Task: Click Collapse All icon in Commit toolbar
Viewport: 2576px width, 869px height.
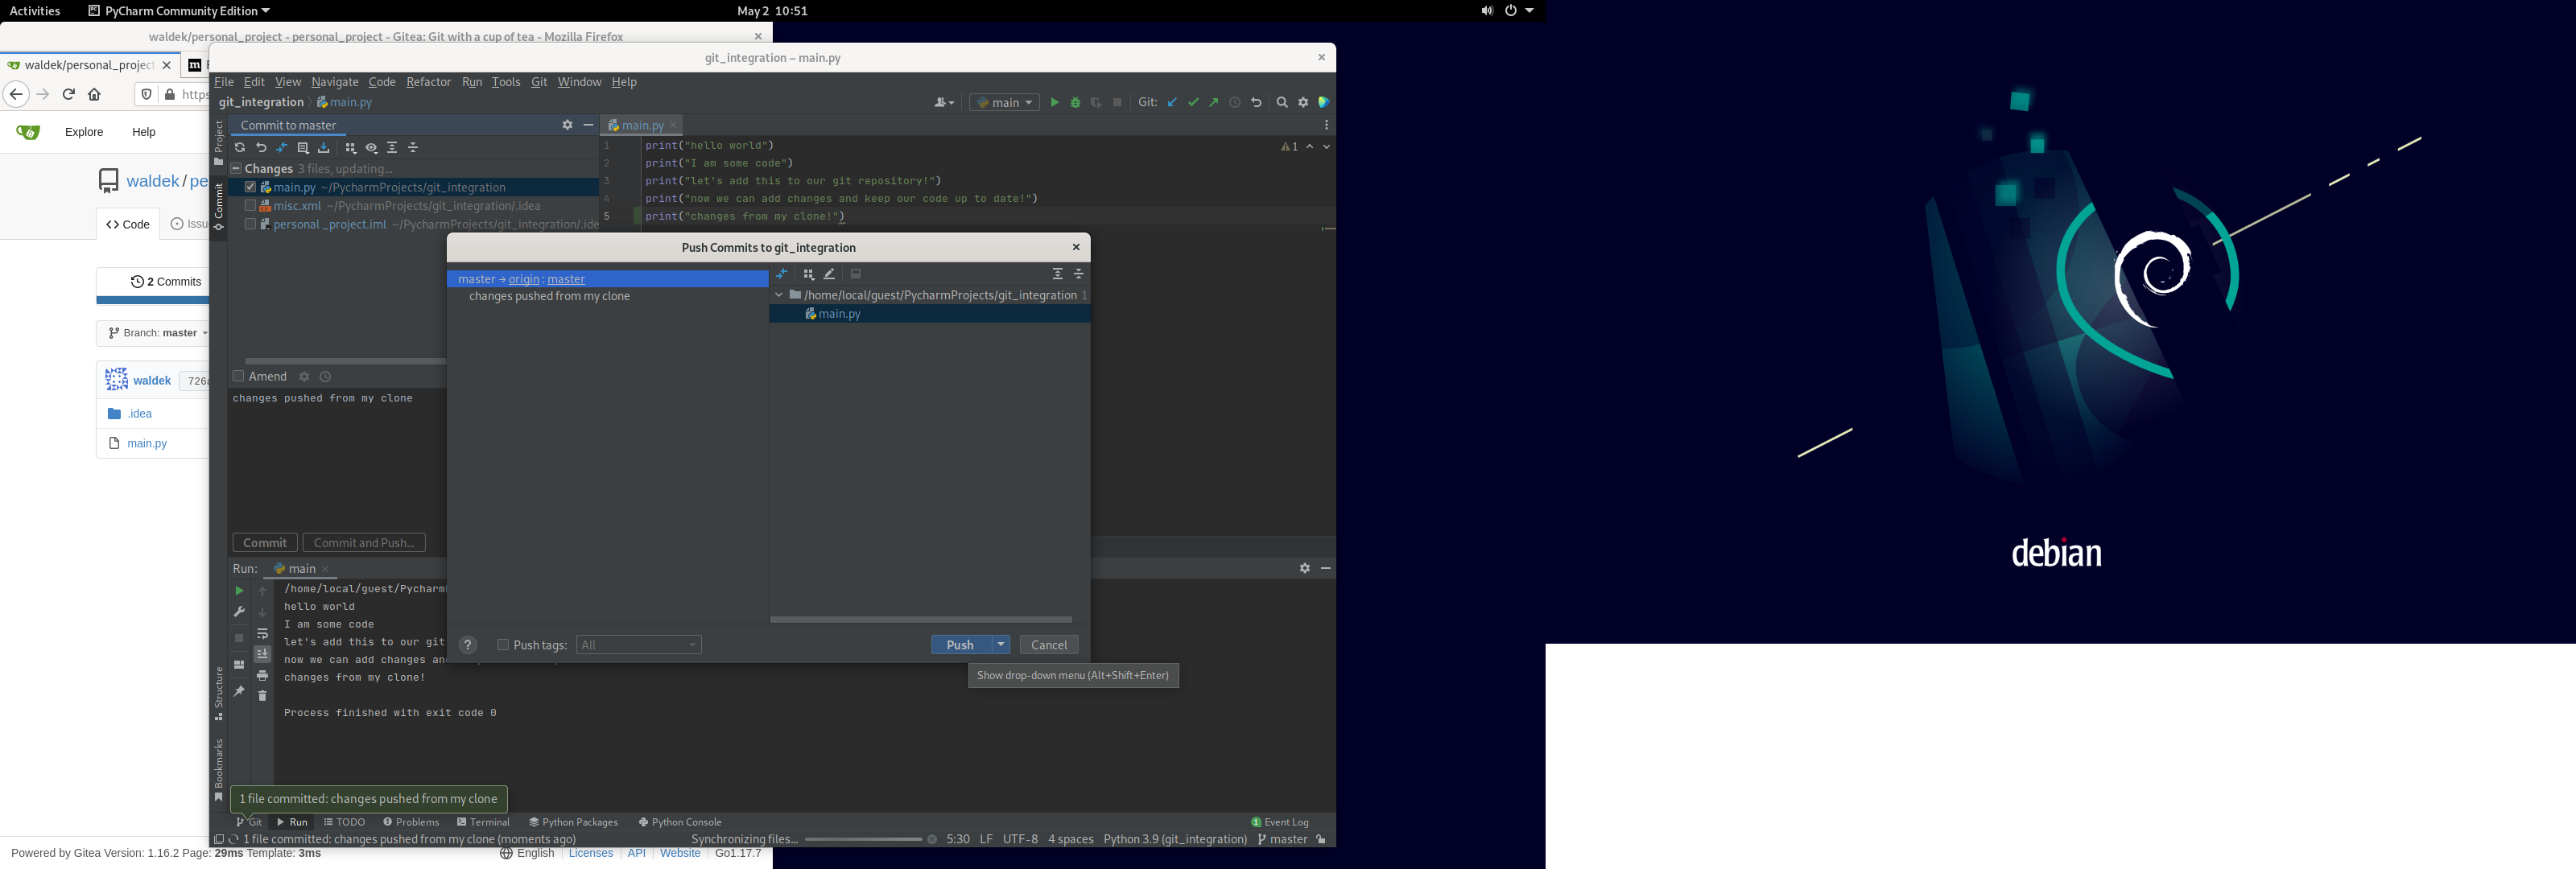Action: (x=414, y=148)
